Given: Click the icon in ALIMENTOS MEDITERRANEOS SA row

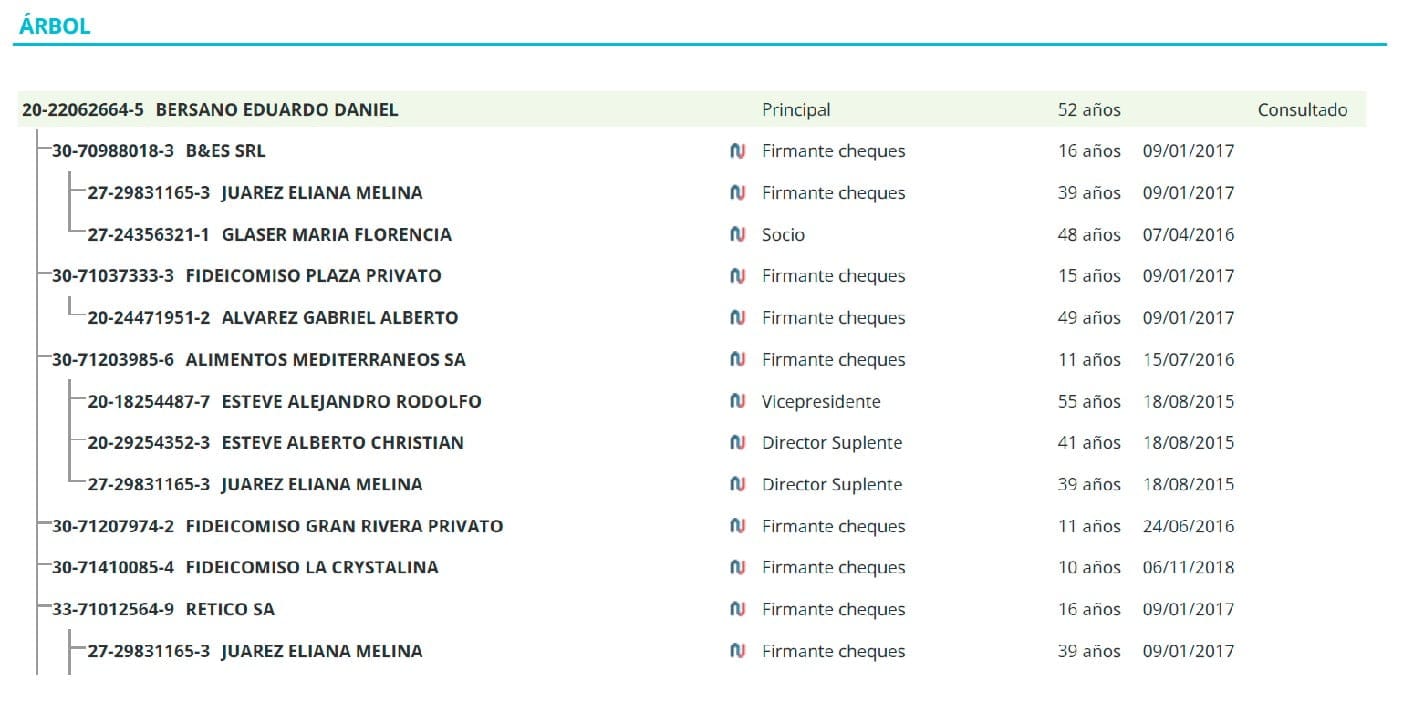Looking at the screenshot, I should [x=737, y=360].
